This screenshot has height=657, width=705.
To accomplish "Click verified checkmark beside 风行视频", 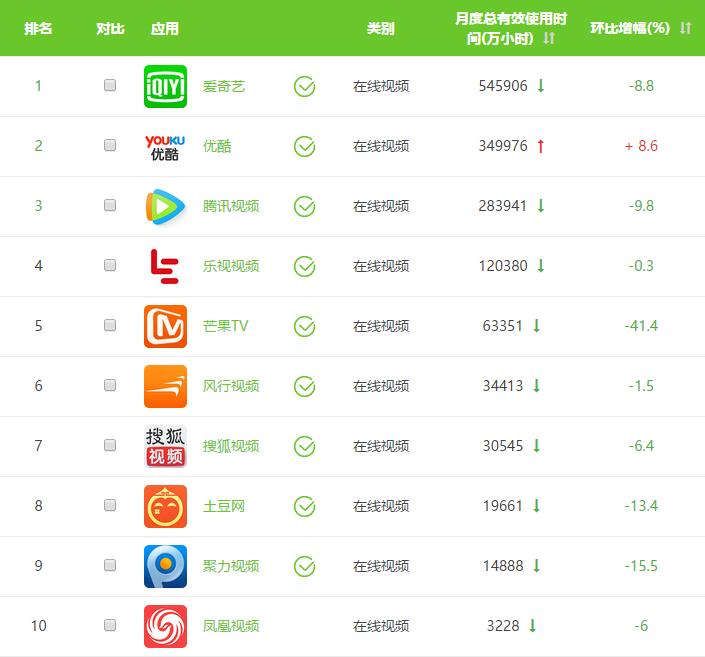I will 304,386.
